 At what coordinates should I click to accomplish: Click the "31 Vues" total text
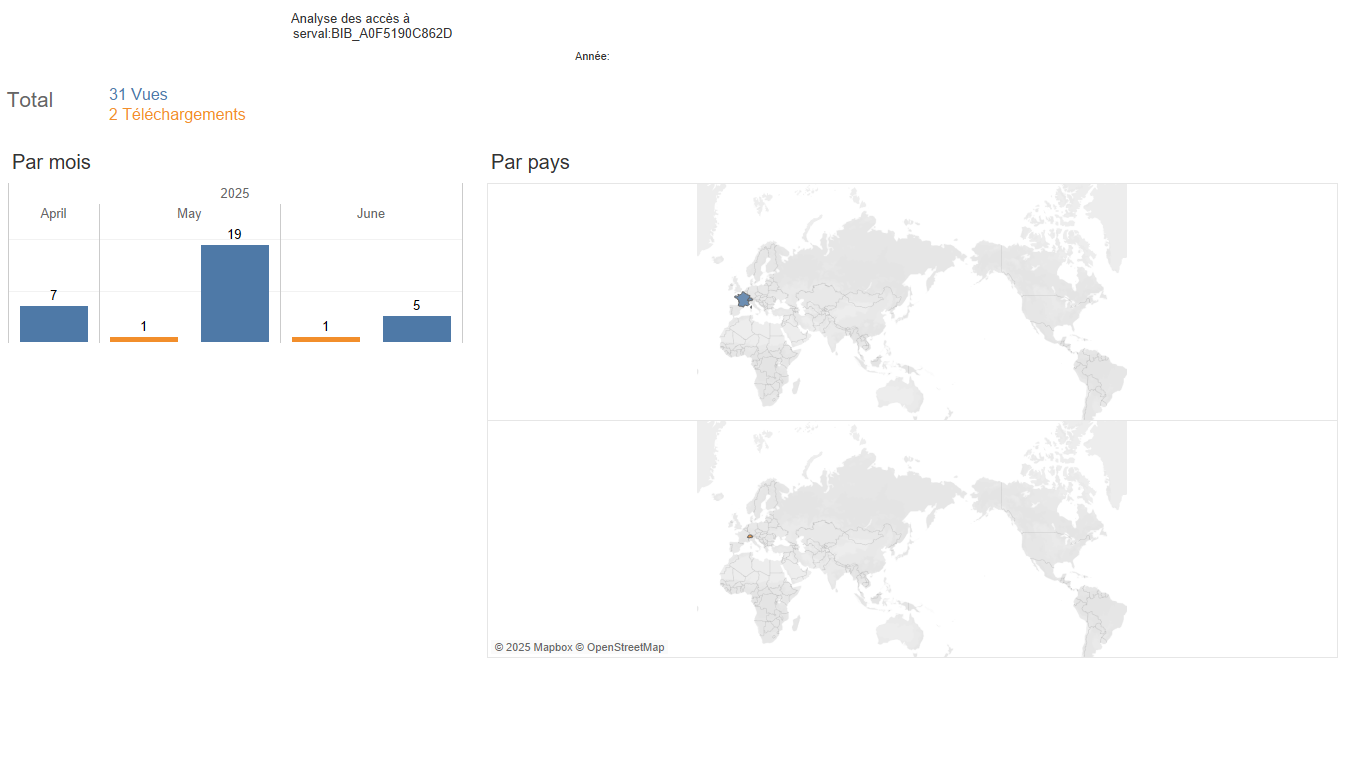click(x=138, y=95)
